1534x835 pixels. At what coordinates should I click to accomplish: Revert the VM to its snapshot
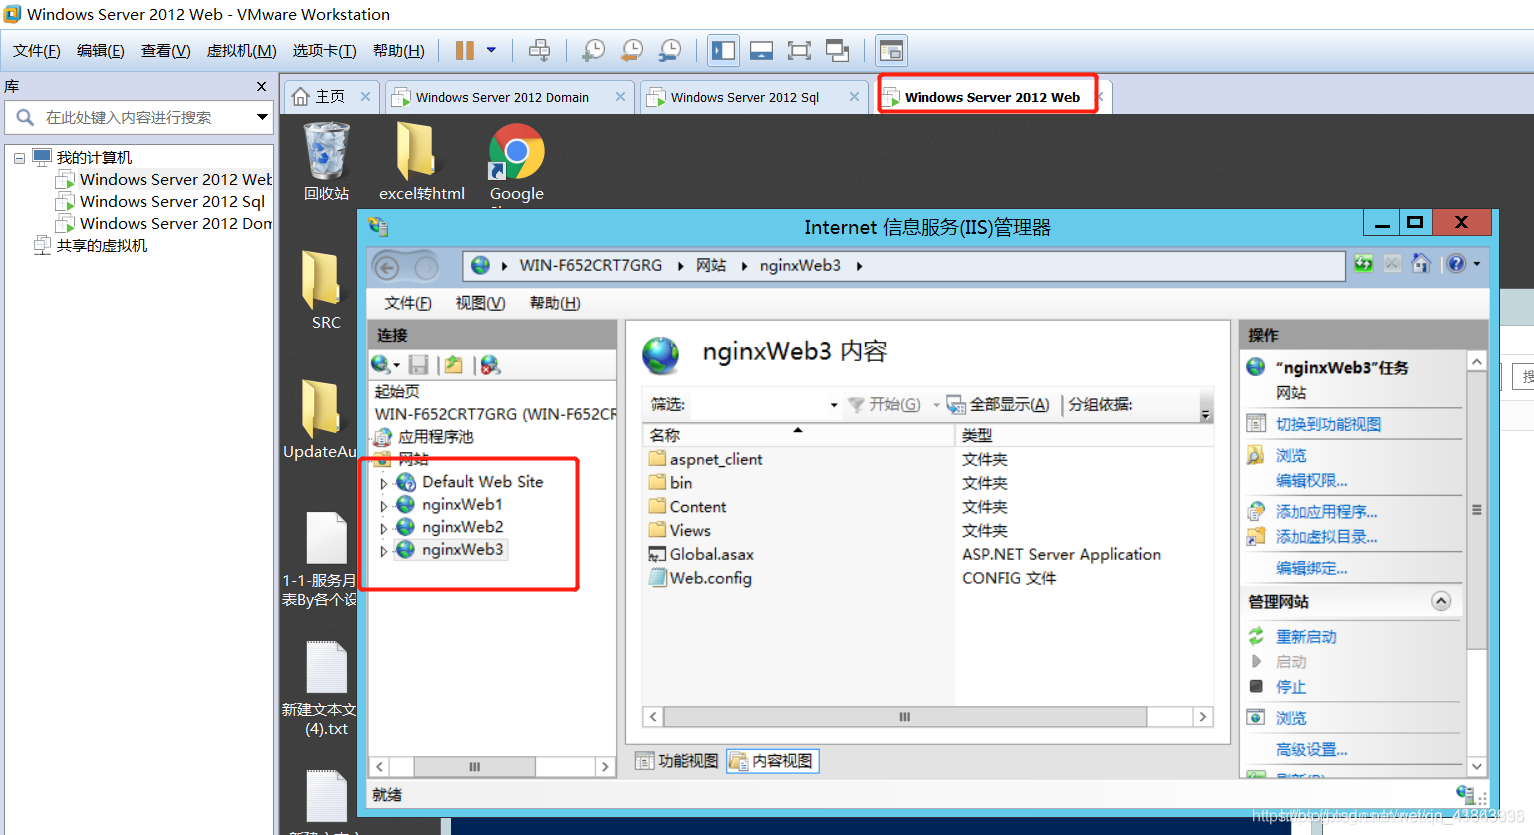pos(632,50)
